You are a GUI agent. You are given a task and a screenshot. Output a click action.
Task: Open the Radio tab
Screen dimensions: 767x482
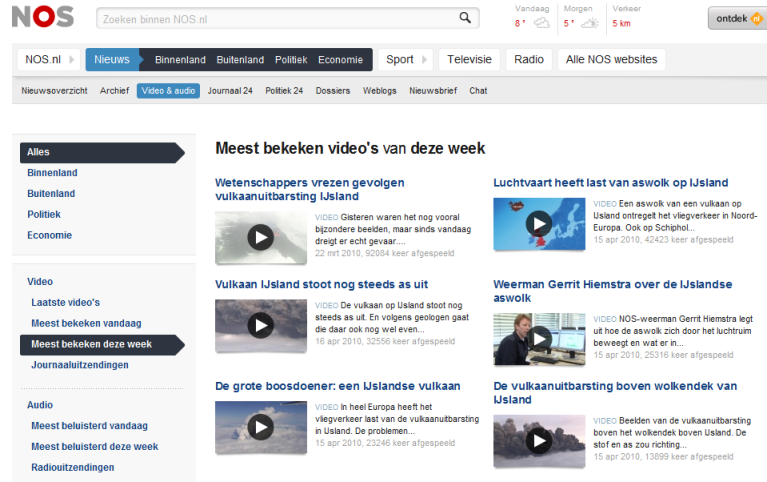point(529,60)
